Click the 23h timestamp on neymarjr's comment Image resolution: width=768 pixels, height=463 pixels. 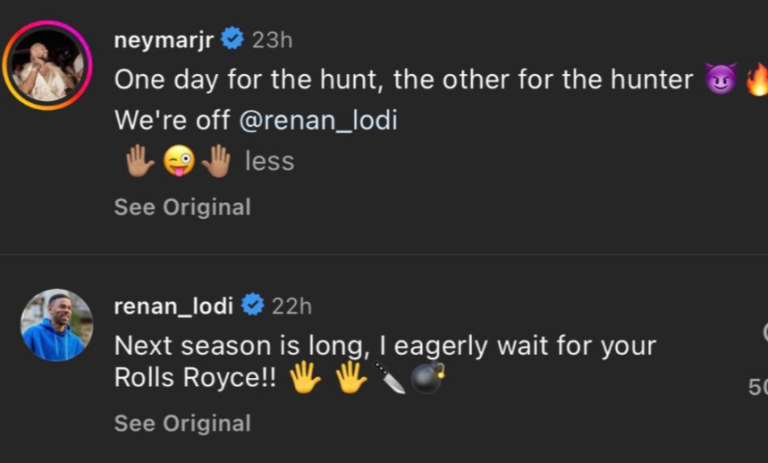point(272,39)
